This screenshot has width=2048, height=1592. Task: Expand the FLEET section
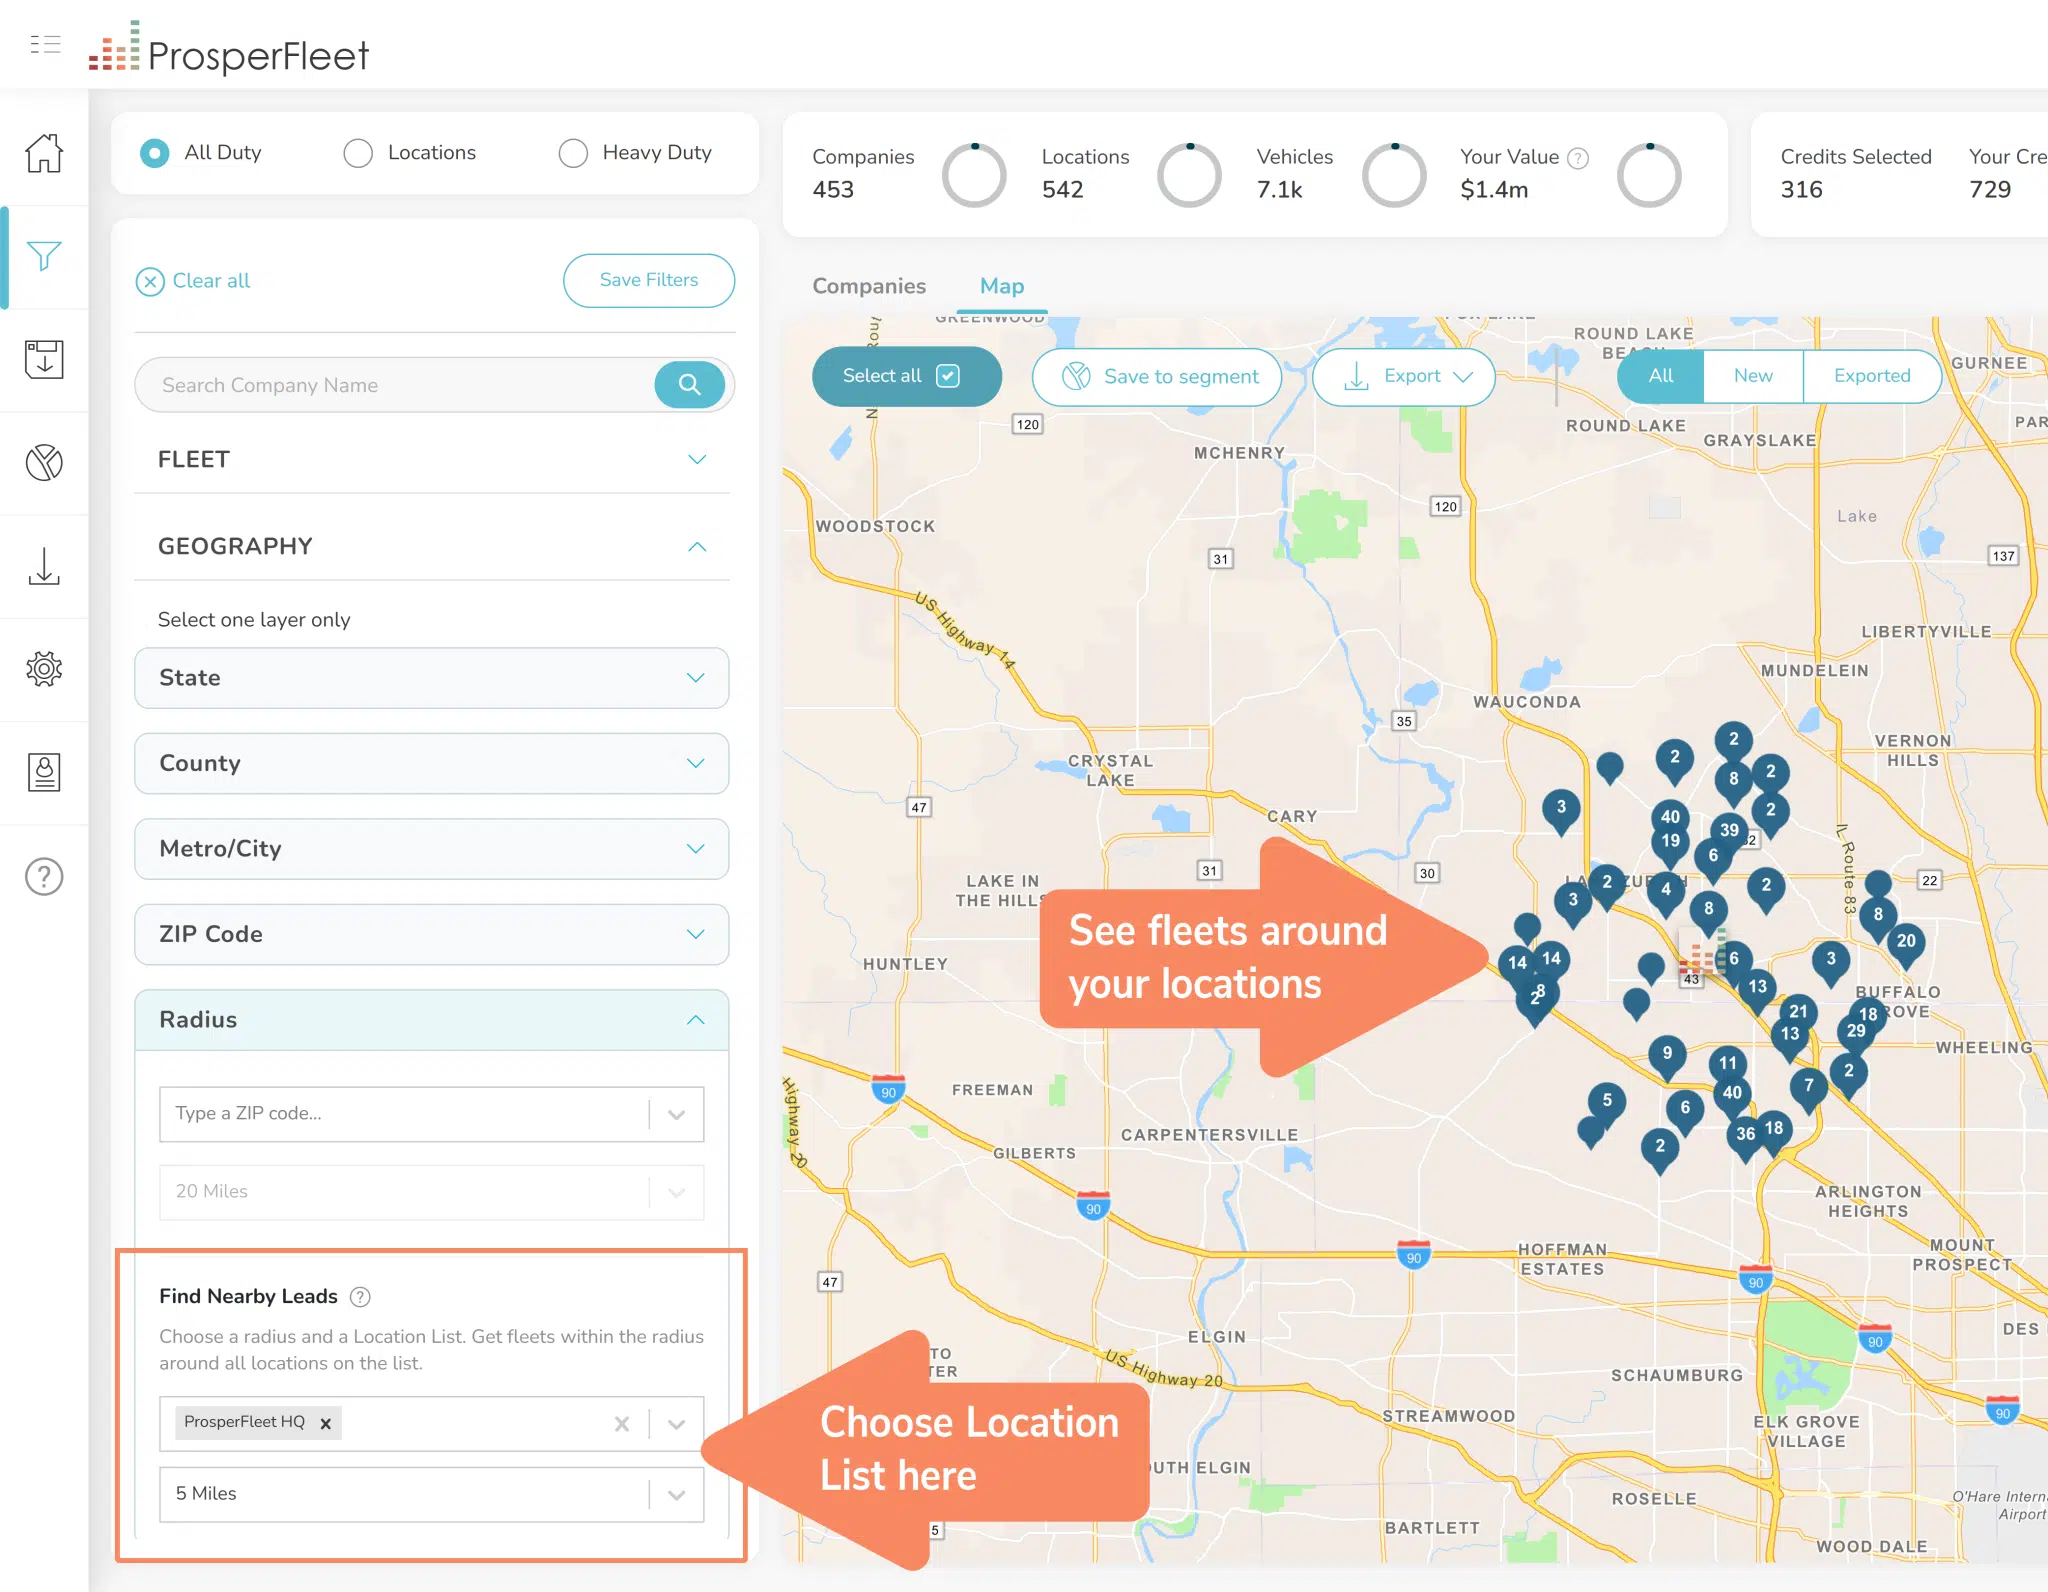tap(432, 460)
